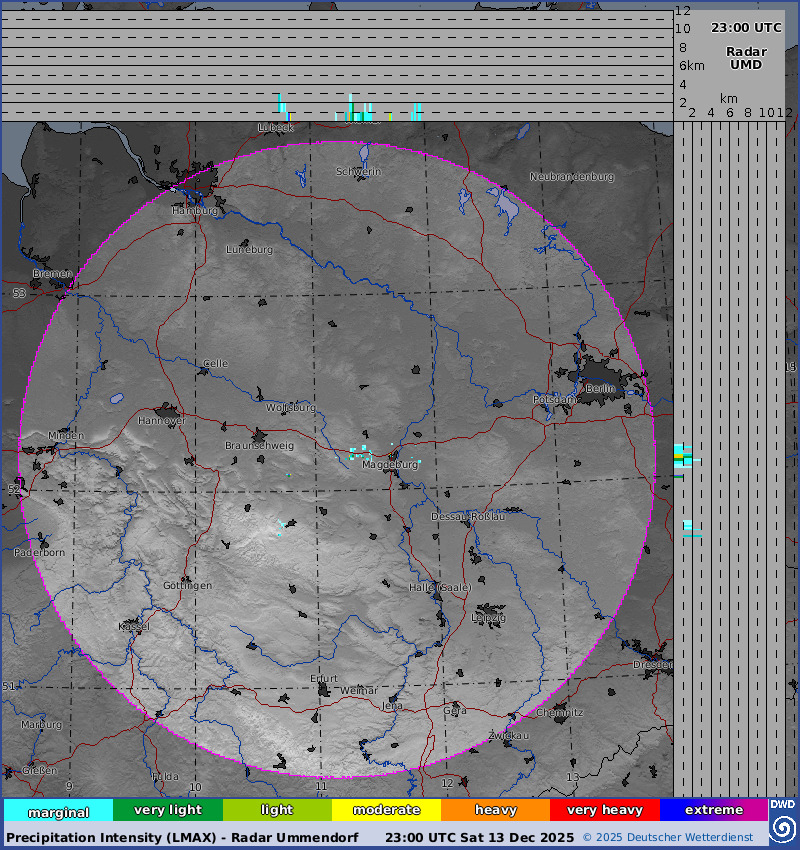Click the Hannover city label
The width and height of the screenshot is (800, 850).
point(161,421)
